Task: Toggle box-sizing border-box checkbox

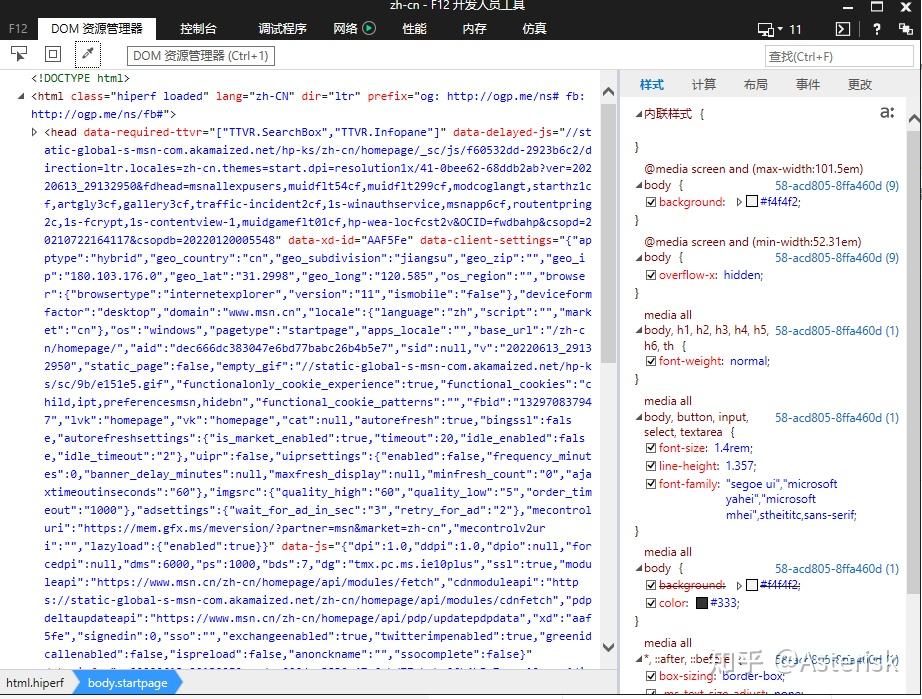Action: [x=651, y=676]
